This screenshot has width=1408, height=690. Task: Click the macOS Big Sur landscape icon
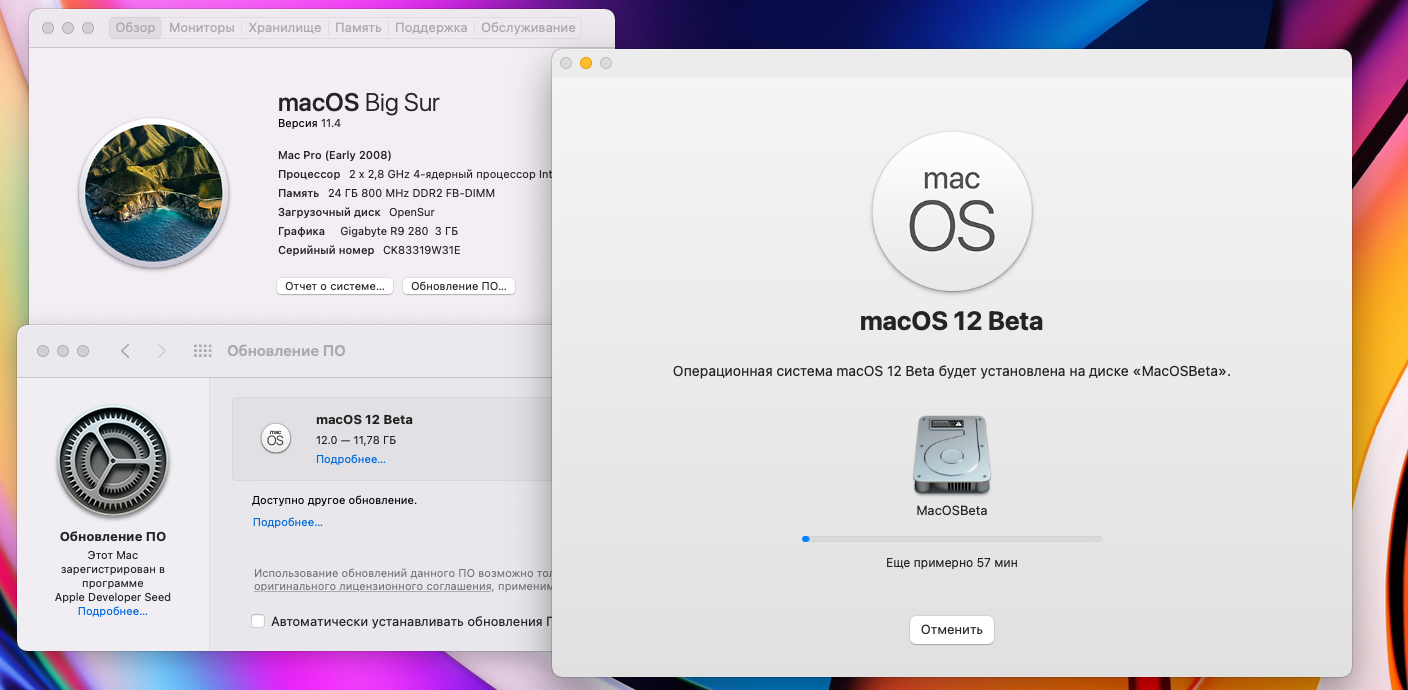pyautogui.click(x=154, y=193)
